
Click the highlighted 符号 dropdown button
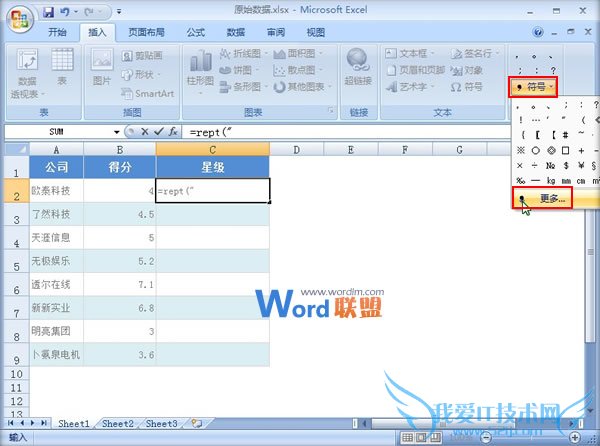(x=533, y=87)
